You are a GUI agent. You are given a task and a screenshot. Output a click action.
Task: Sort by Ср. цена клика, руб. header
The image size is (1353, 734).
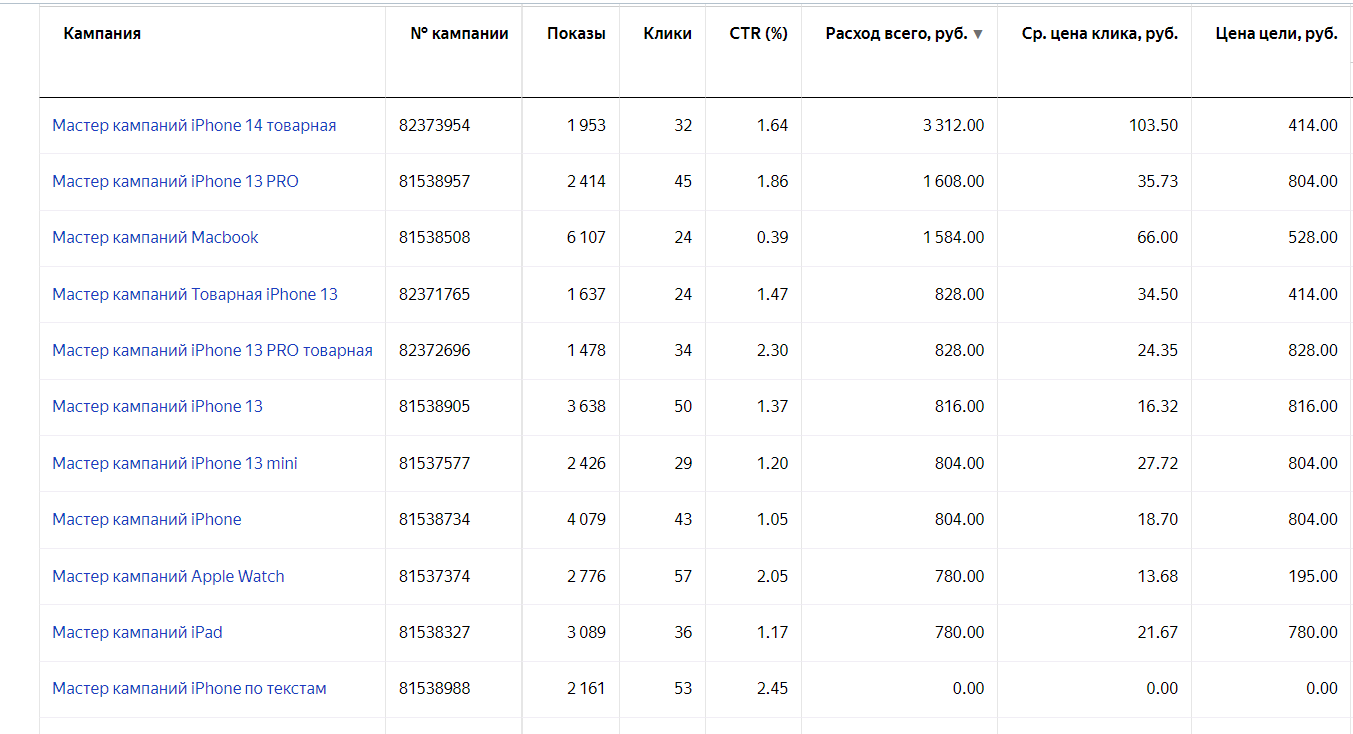[1100, 33]
